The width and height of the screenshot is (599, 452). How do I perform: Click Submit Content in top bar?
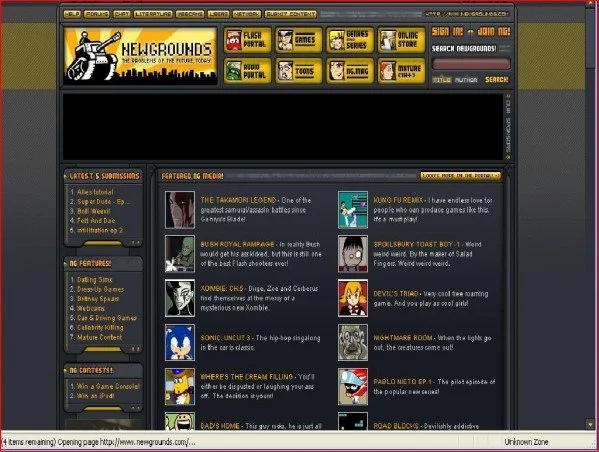pyautogui.click(x=290, y=14)
